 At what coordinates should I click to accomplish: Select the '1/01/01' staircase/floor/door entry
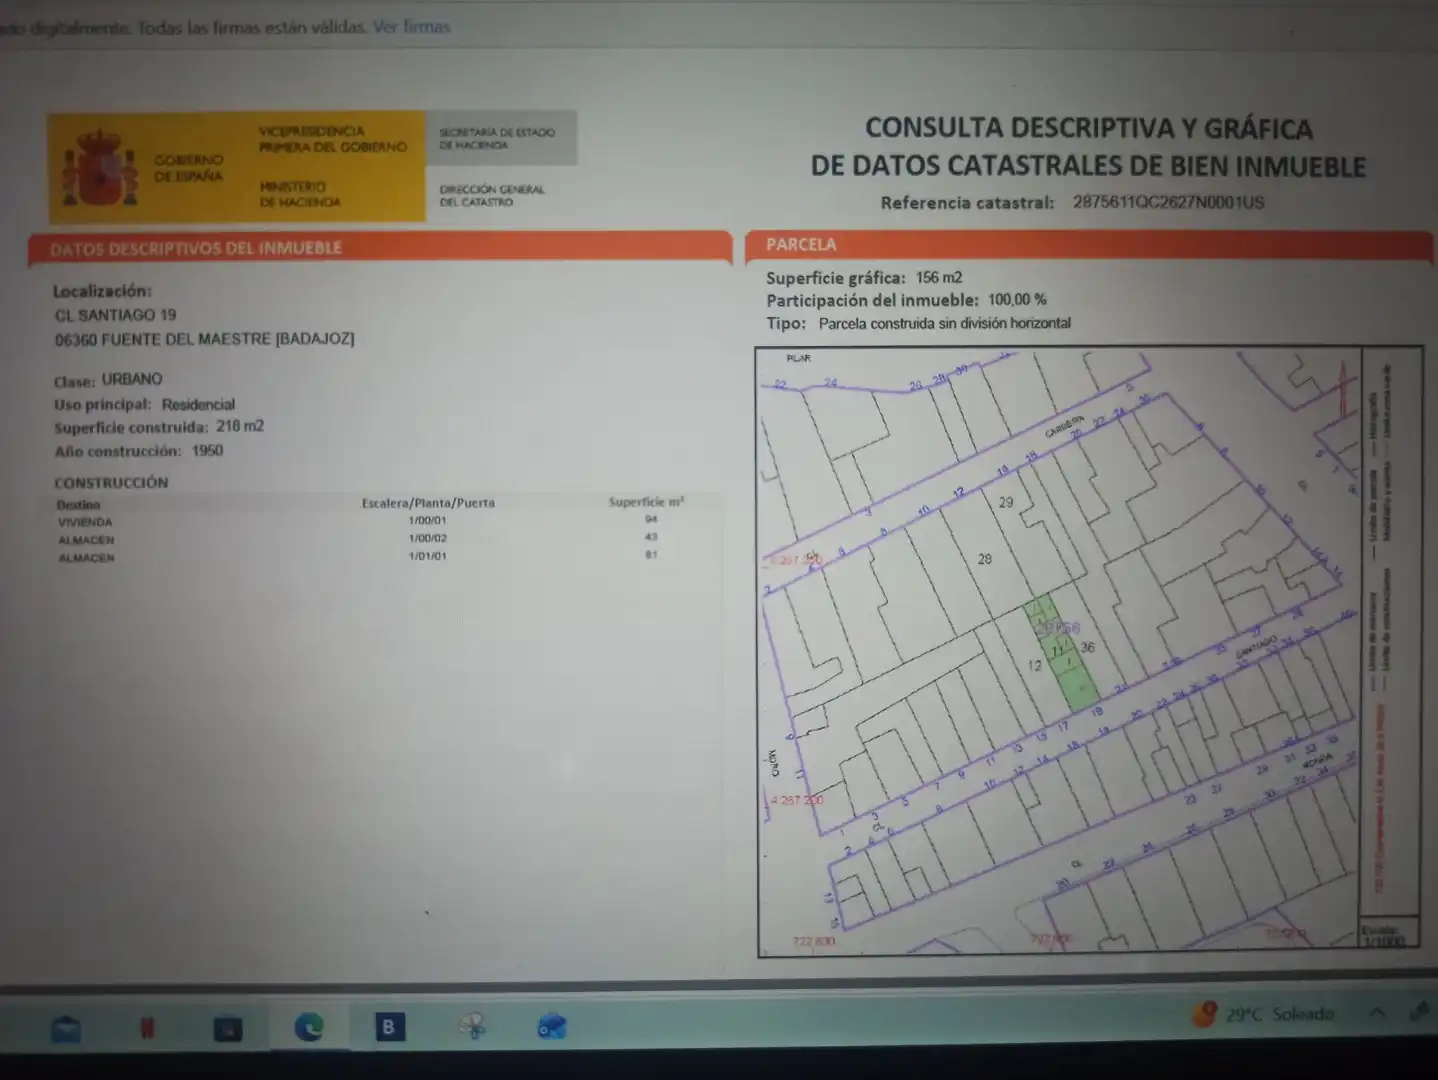click(427, 556)
